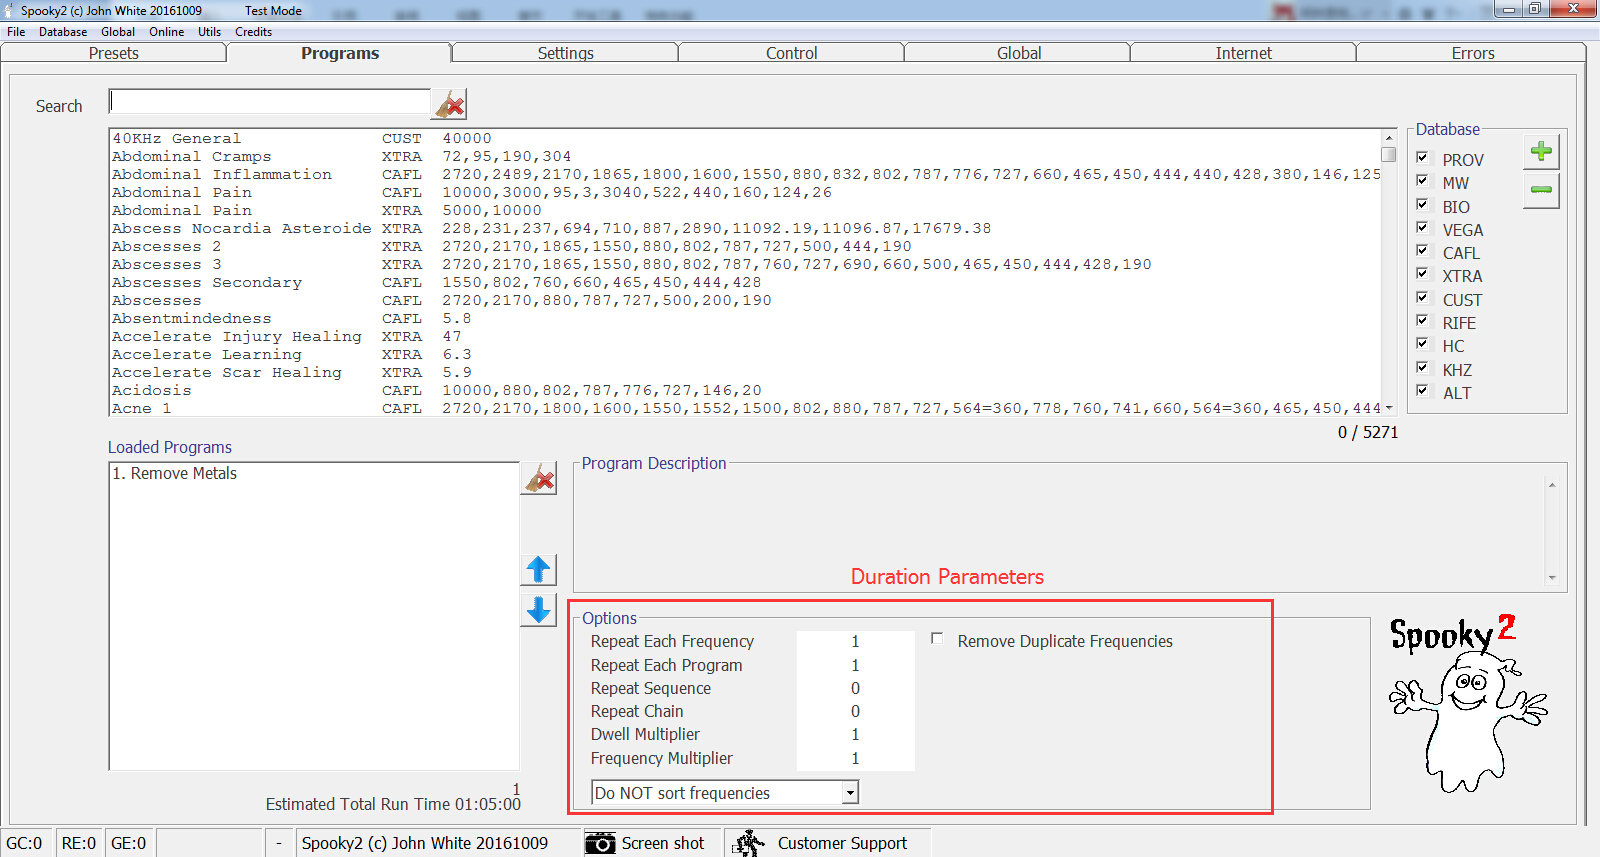Select the Abdominal Inflammation program row
Image resolution: width=1600 pixels, height=857 pixels.
click(745, 174)
